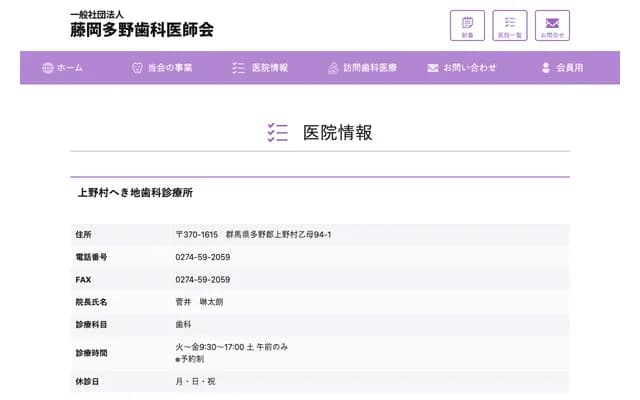
Task: Click the 医院情報 page heading text
Action: click(x=338, y=132)
